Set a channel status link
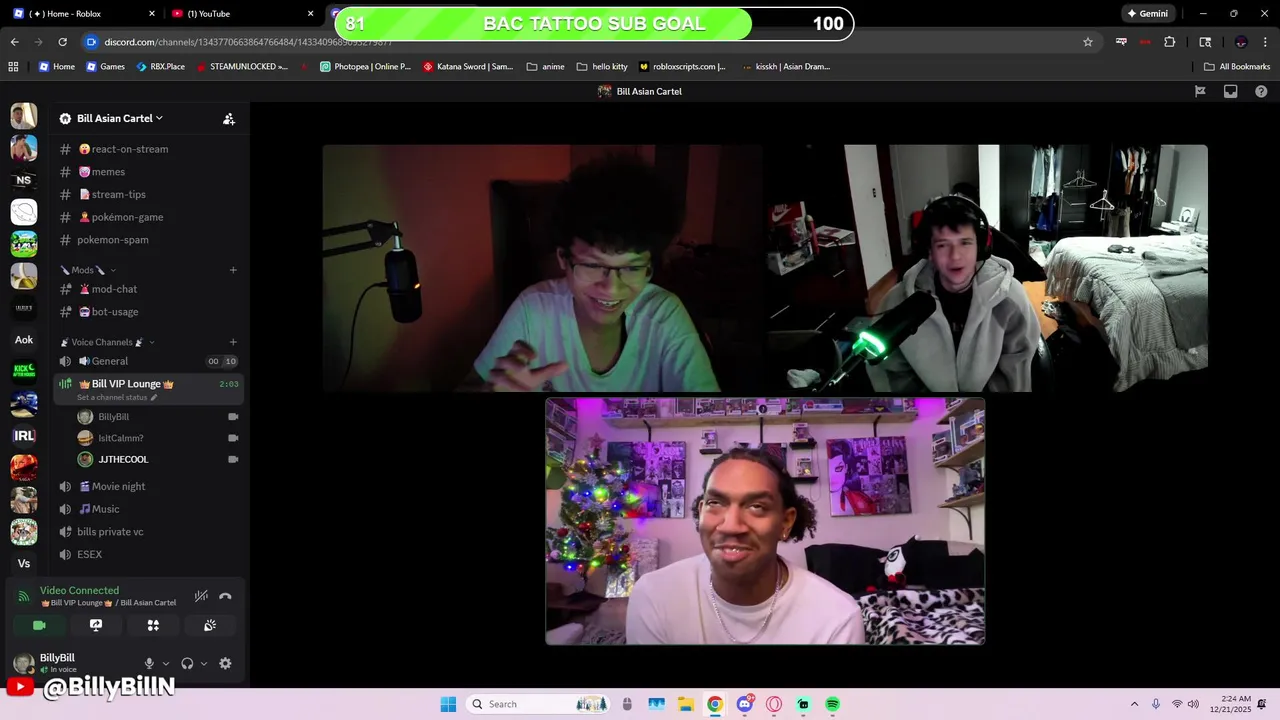 click(x=117, y=398)
